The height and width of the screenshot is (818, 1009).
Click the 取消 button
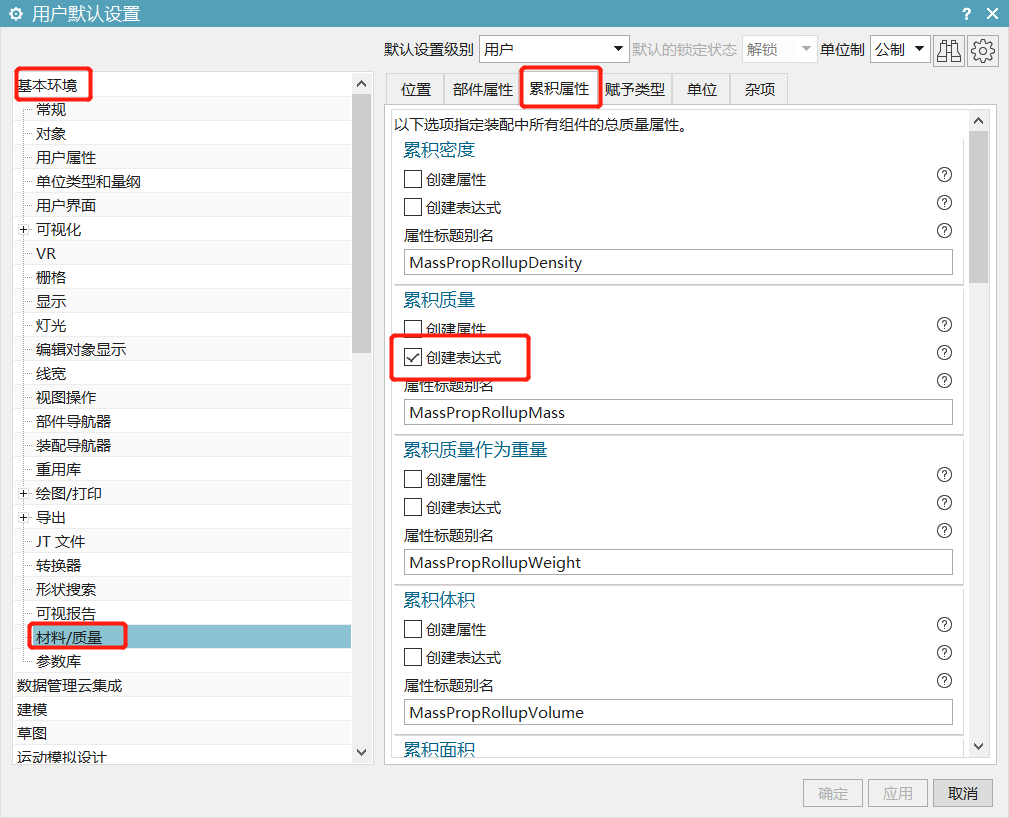coord(963,793)
